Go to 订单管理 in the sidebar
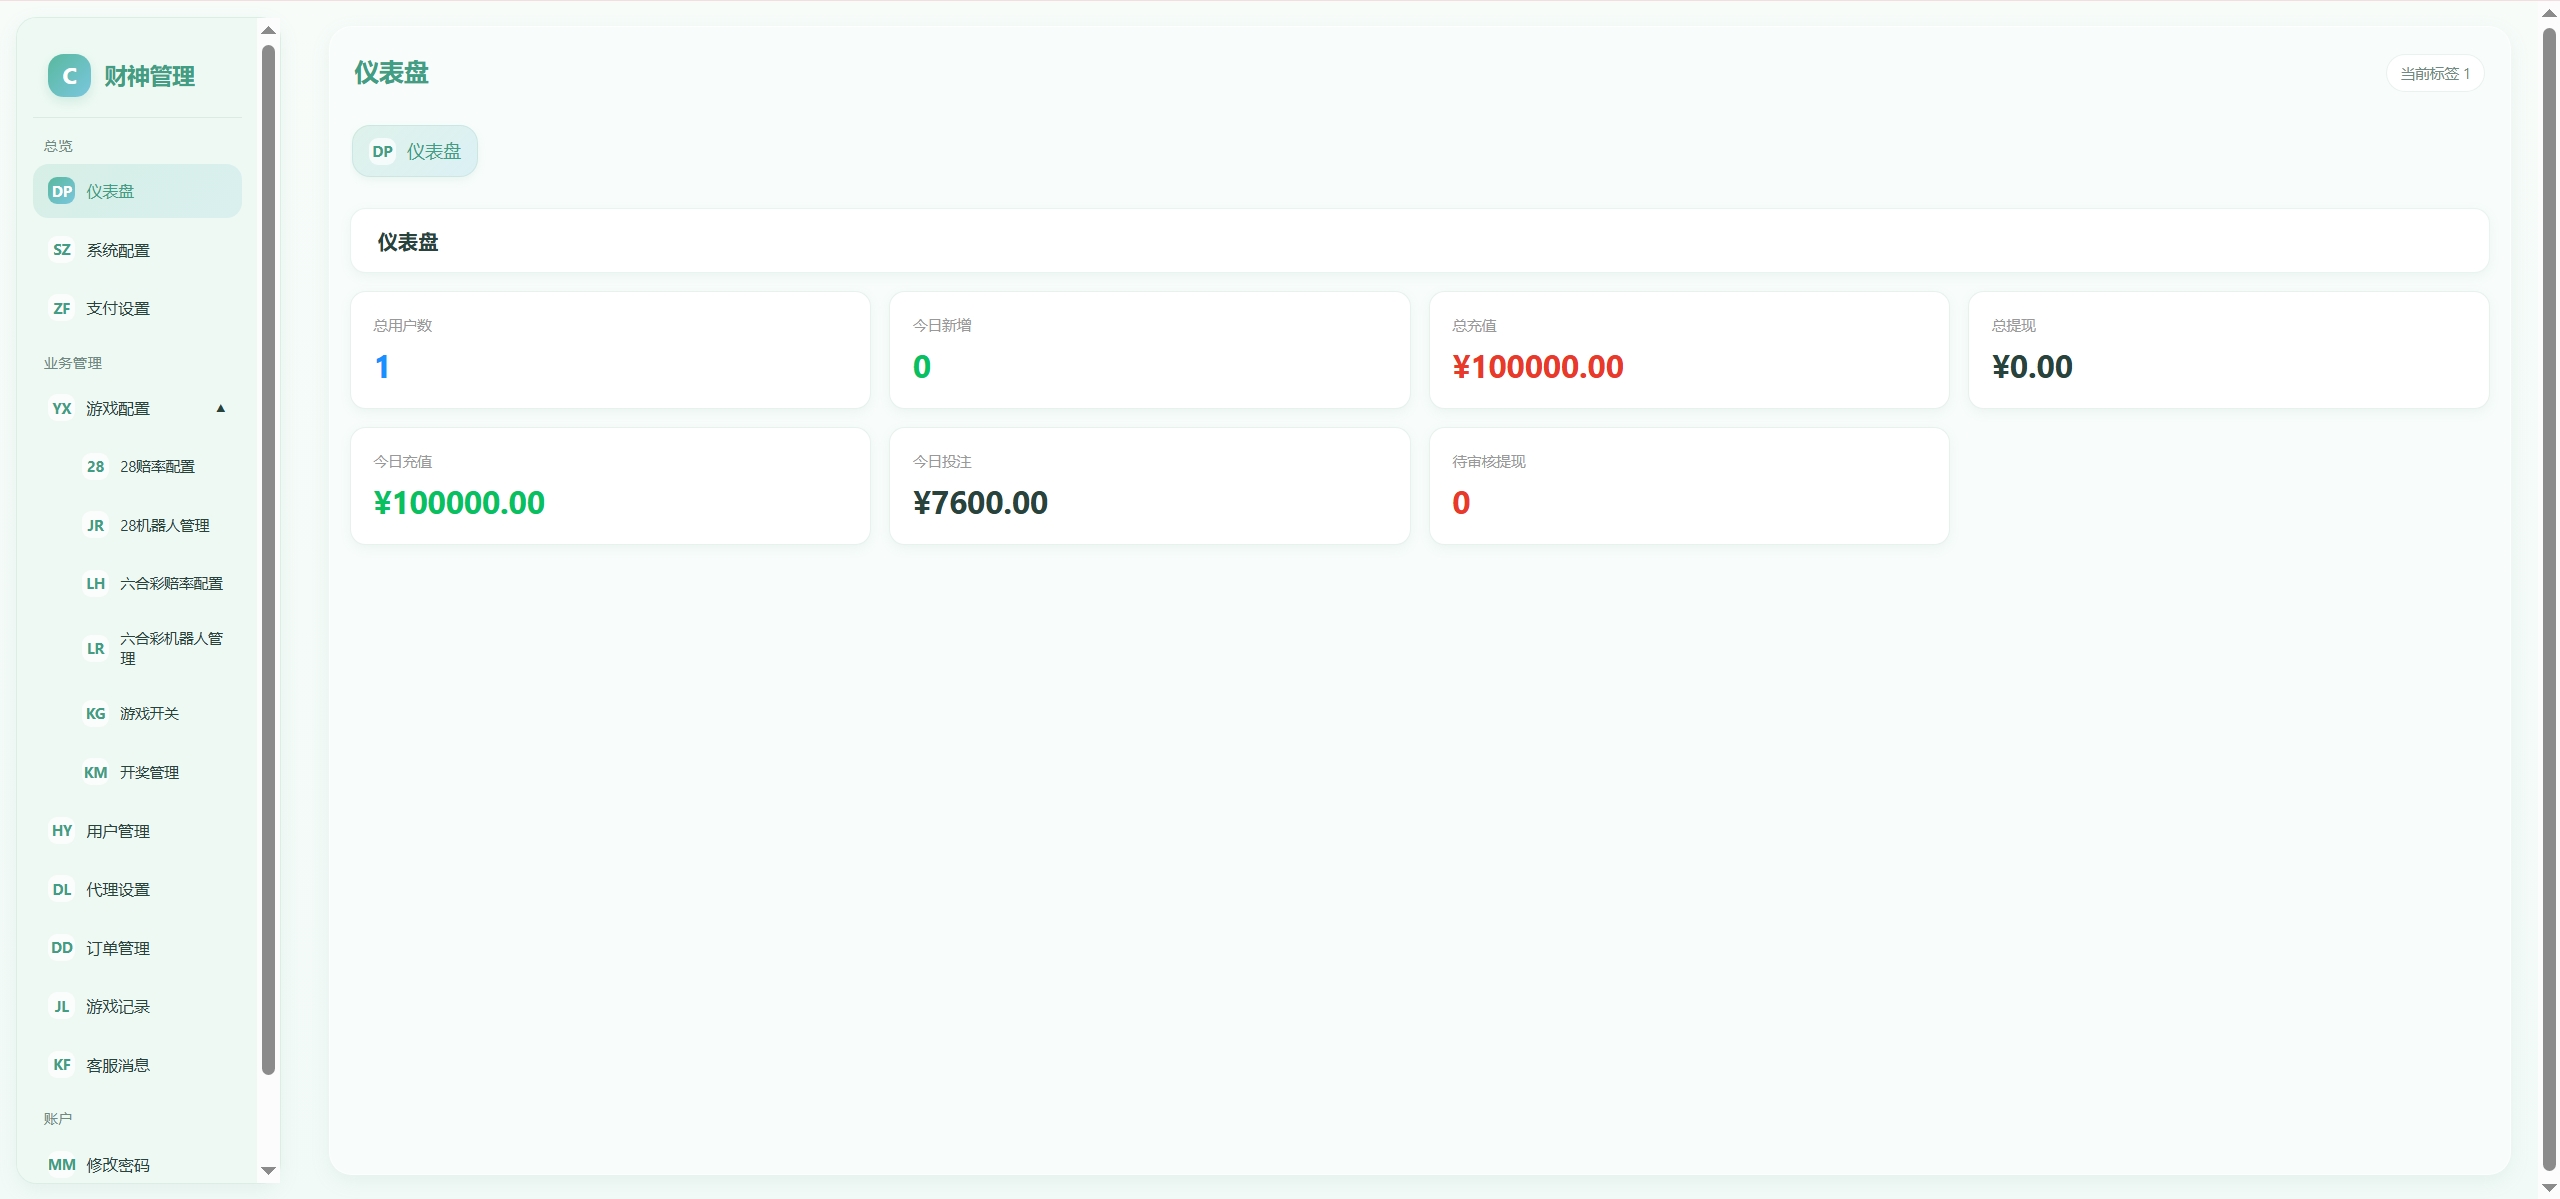This screenshot has width=2560, height=1199. pos(137,948)
